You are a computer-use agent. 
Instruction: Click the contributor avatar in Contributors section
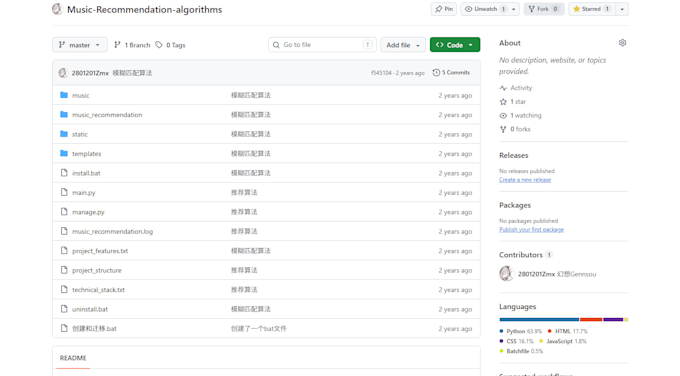click(x=507, y=274)
